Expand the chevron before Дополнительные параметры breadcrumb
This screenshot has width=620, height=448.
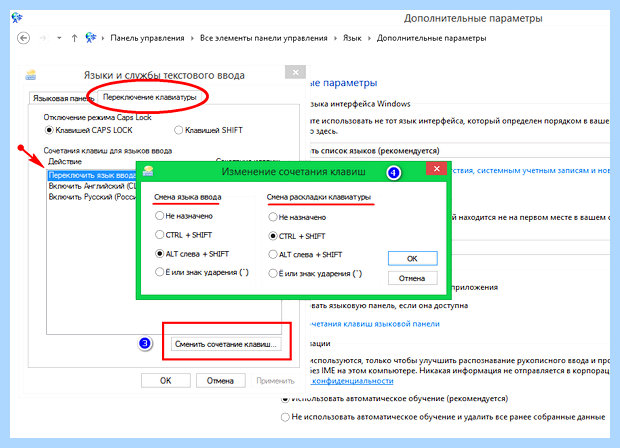coord(369,38)
